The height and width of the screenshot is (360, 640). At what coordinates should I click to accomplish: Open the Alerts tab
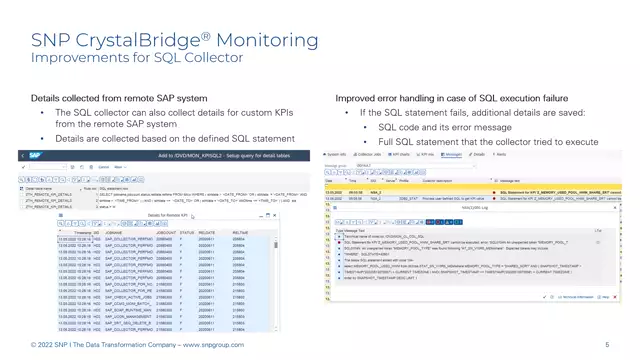[x=500, y=154]
